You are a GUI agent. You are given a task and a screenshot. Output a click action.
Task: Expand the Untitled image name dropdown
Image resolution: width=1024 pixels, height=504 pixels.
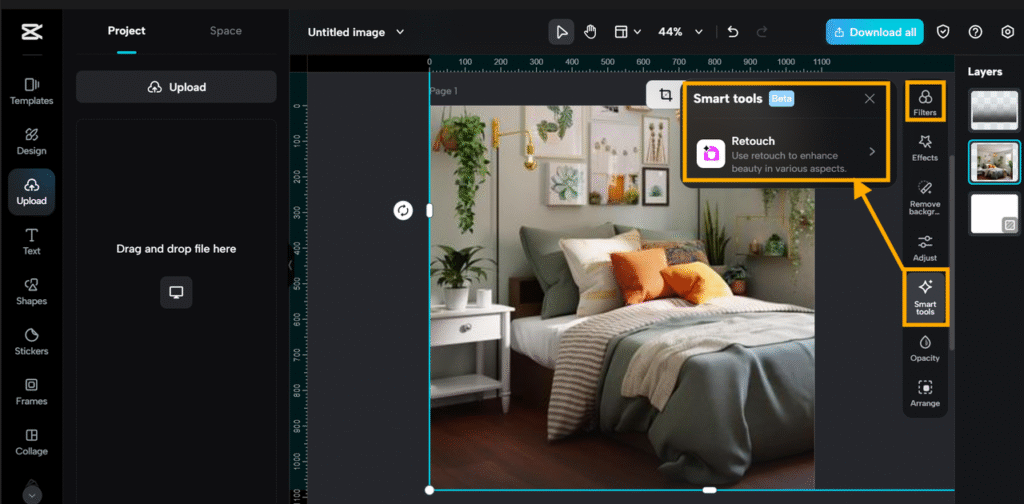356,32
